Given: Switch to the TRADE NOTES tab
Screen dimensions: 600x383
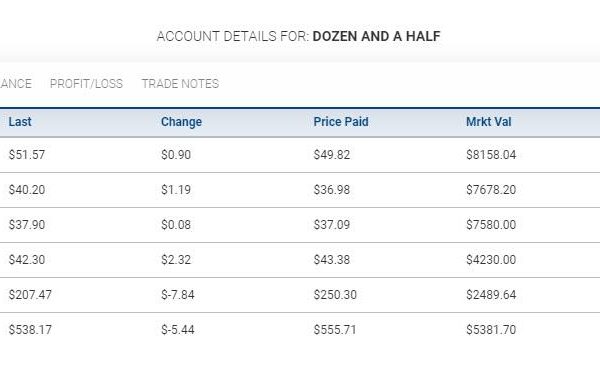Looking at the screenshot, I should 180,84.
